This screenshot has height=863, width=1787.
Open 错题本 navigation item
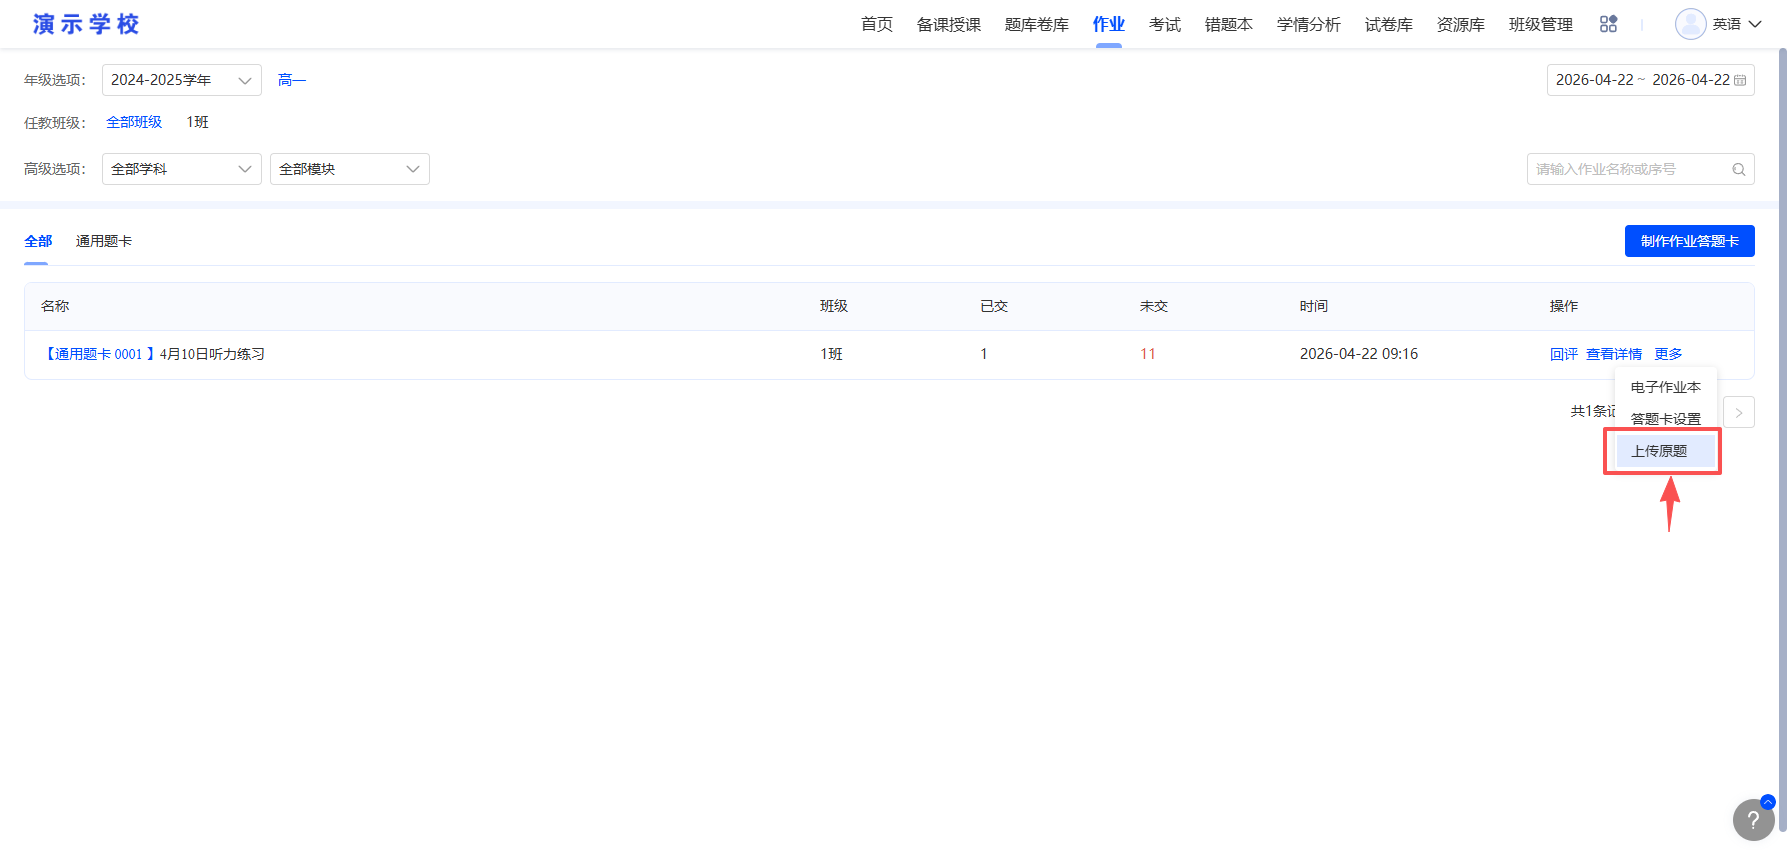pos(1229,24)
